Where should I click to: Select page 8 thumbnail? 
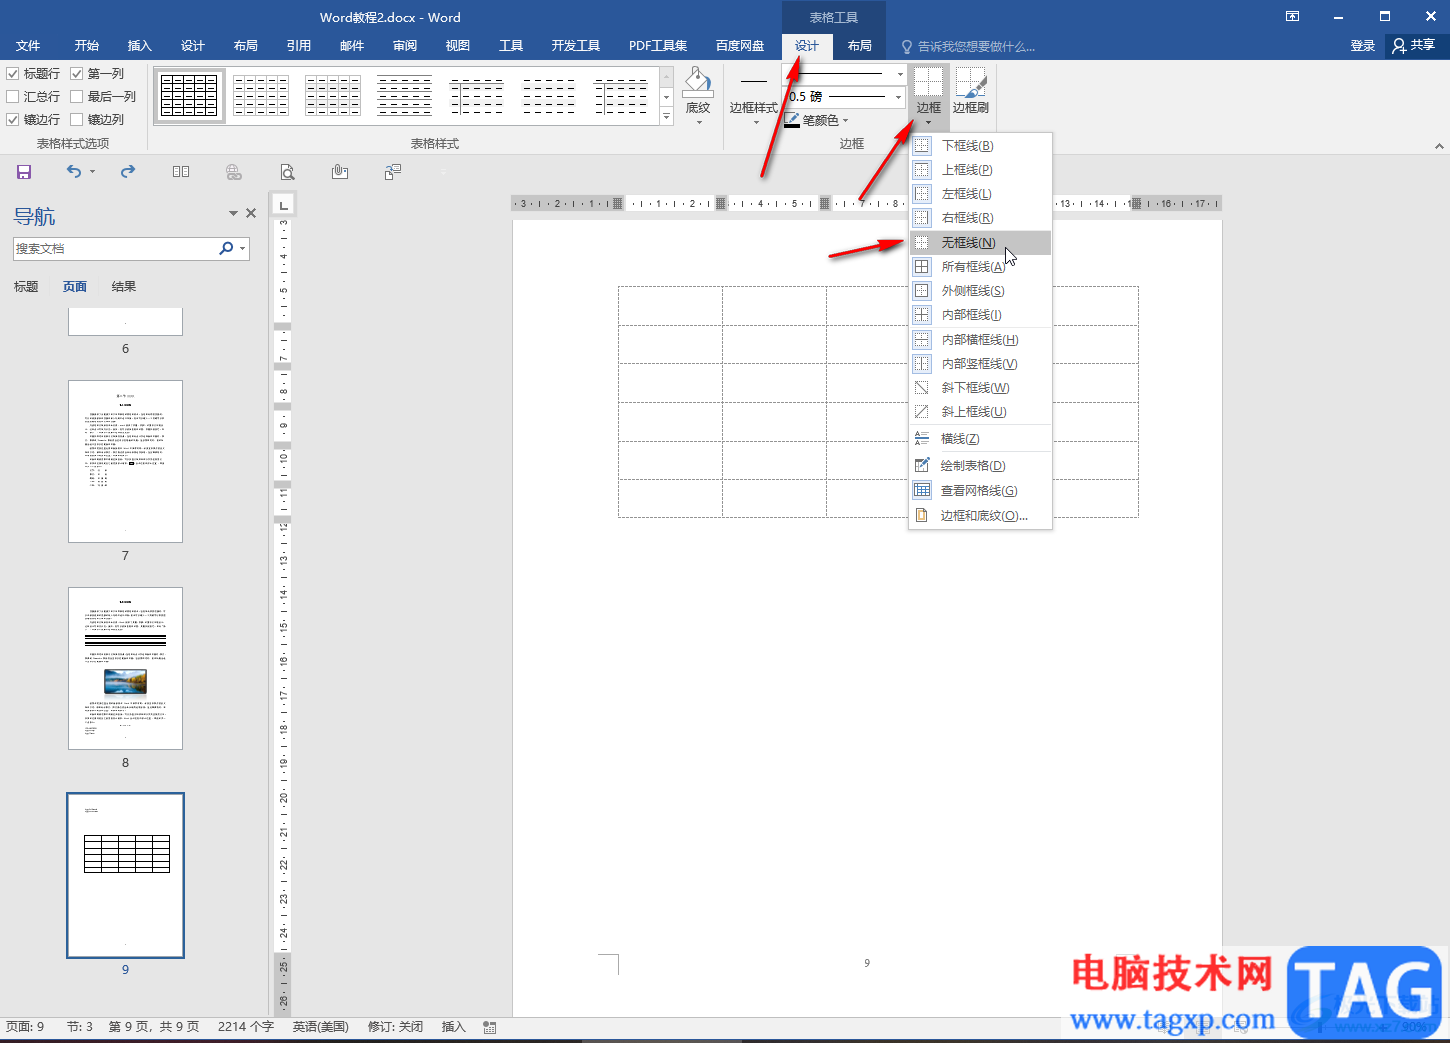pos(125,668)
